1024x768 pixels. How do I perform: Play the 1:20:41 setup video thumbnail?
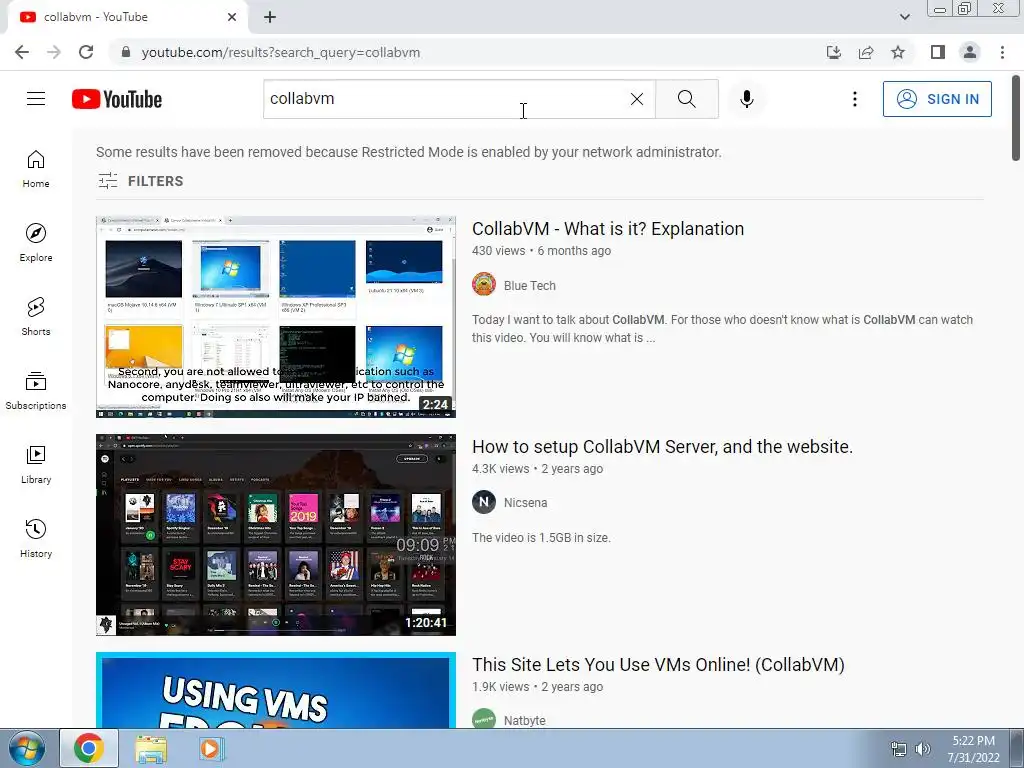tap(276, 535)
